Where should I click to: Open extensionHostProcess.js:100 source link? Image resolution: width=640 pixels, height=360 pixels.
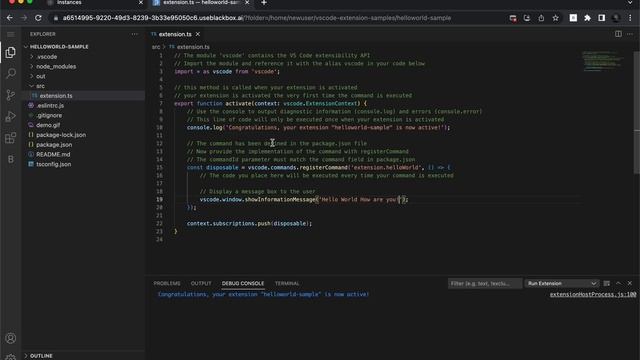(593, 294)
